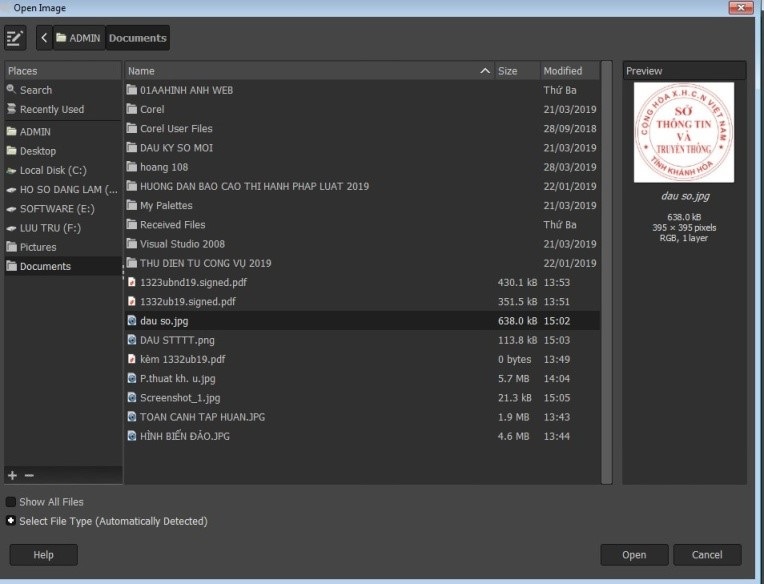This screenshot has height=584, width=764.
Task: Sort files by the Name column
Action: tap(300, 71)
